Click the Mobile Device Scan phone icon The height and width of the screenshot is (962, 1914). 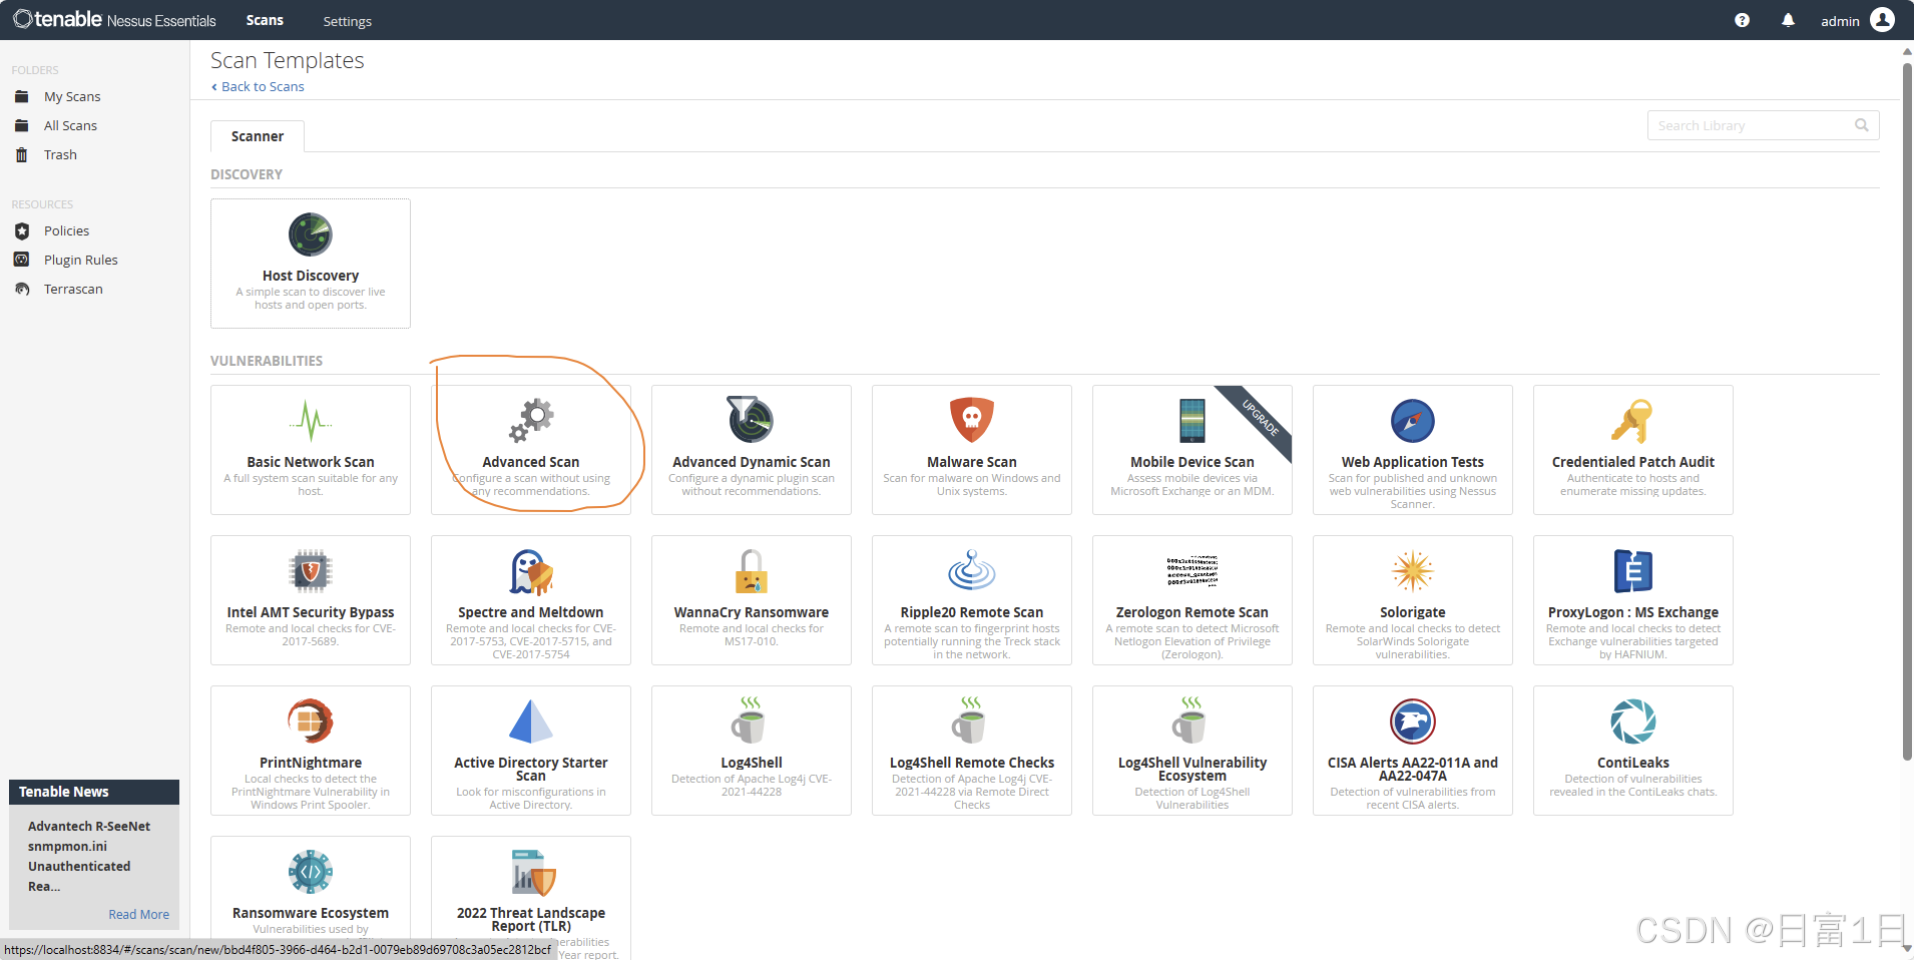1192,420
